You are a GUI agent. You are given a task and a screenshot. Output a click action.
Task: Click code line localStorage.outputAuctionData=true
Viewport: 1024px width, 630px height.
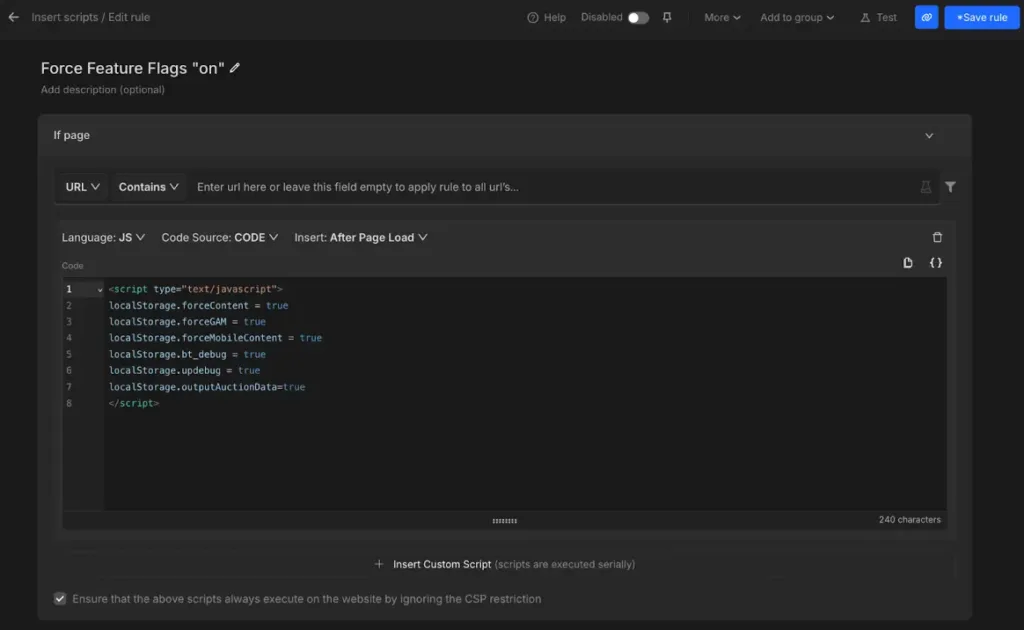coord(207,387)
